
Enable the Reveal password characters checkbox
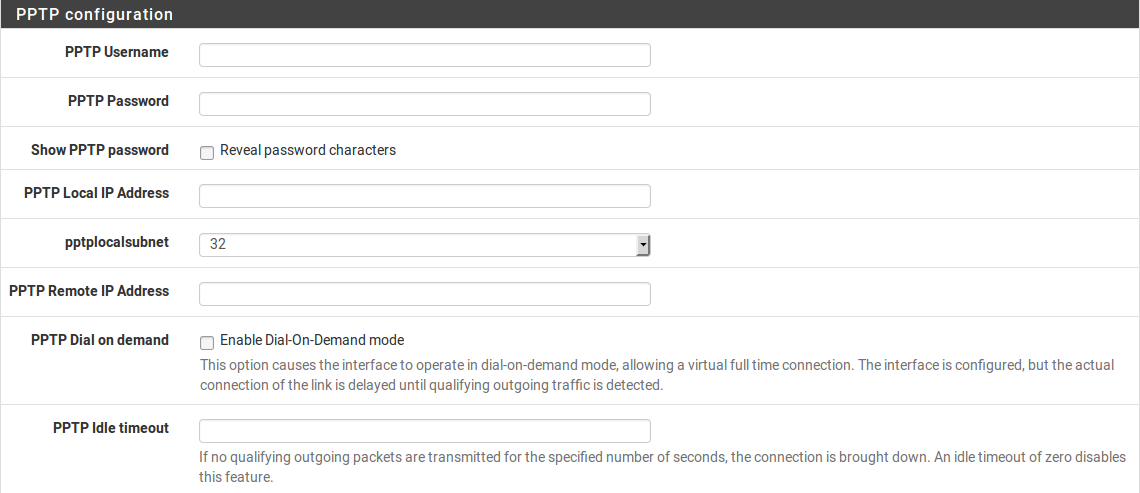coord(207,152)
